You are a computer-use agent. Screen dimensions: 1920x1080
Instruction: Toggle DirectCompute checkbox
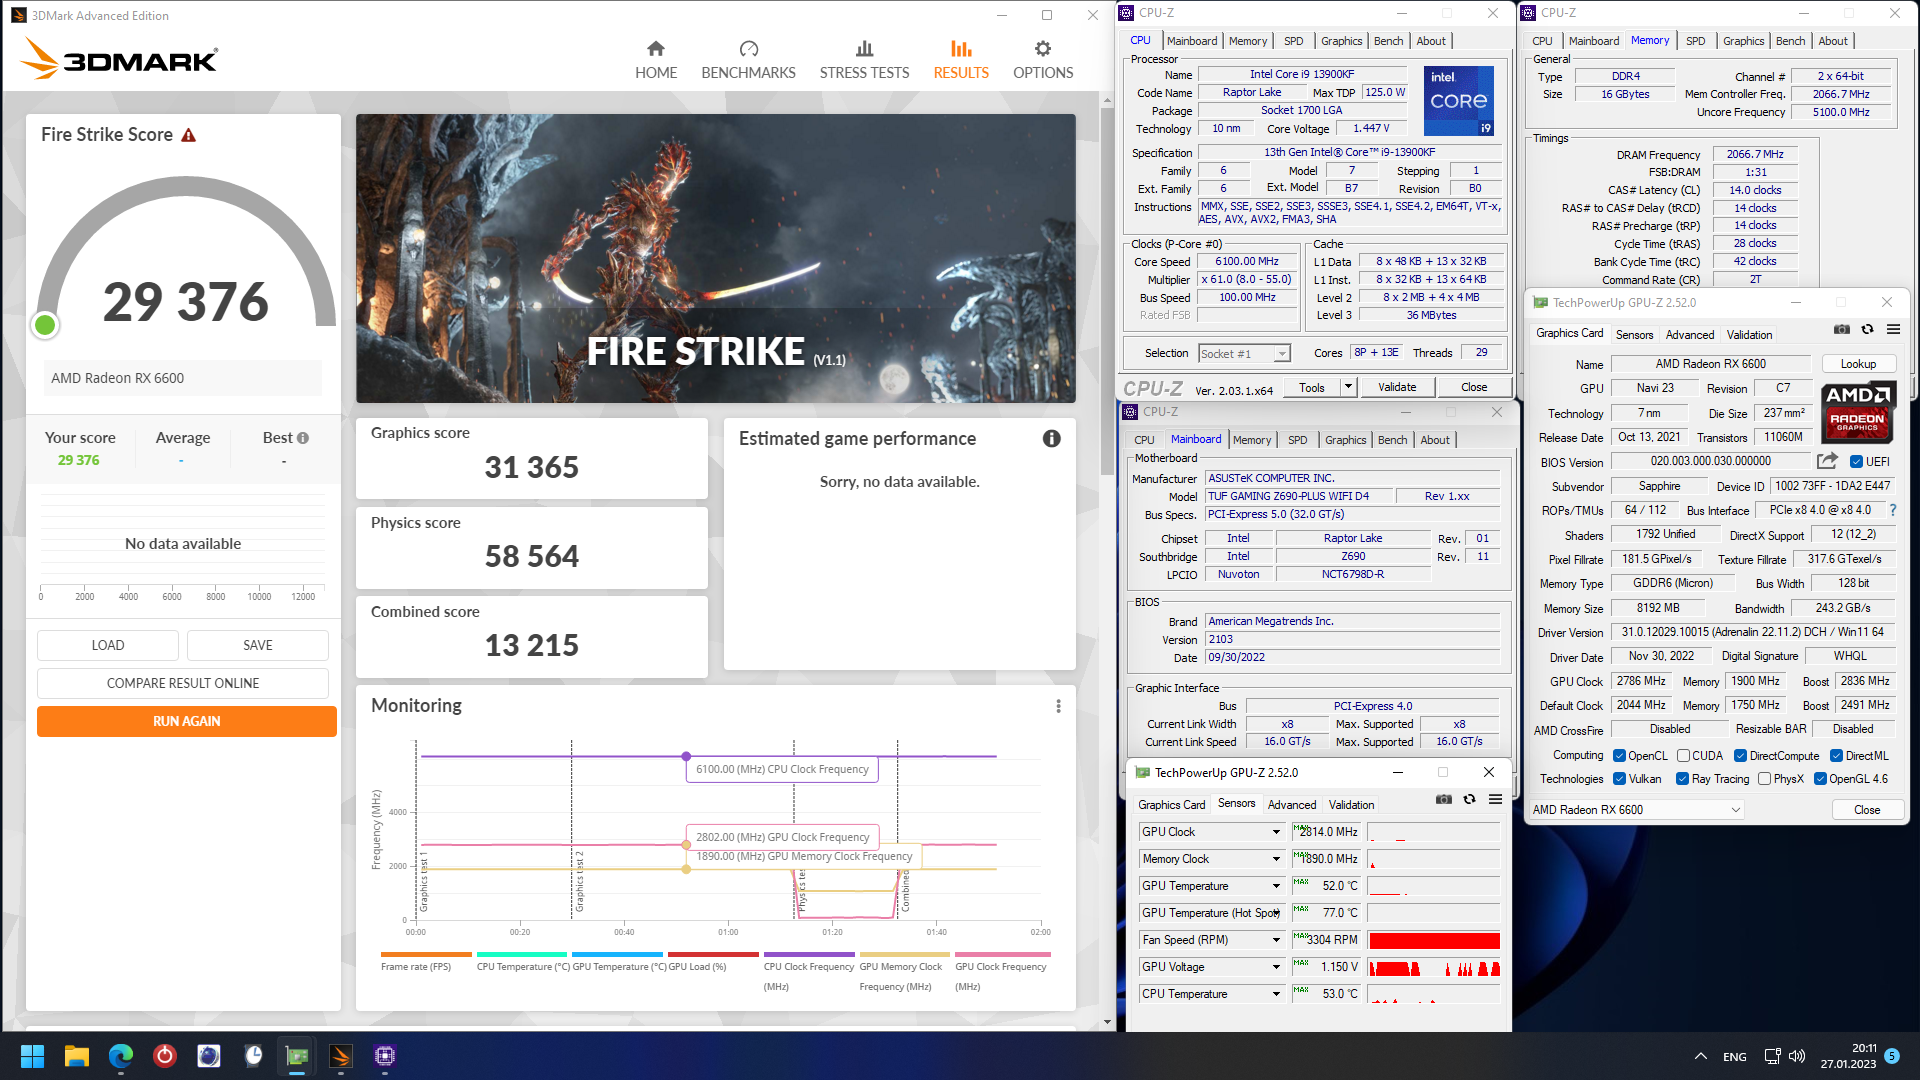1740,756
